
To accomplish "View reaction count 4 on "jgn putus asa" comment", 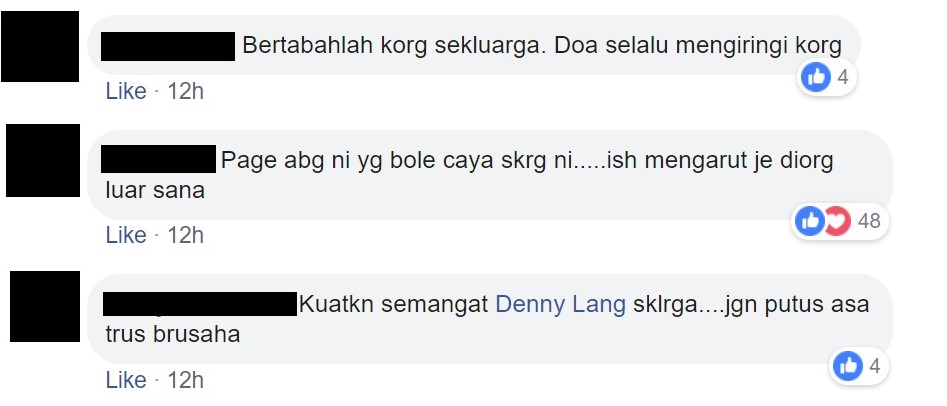I will (x=875, y=366).
